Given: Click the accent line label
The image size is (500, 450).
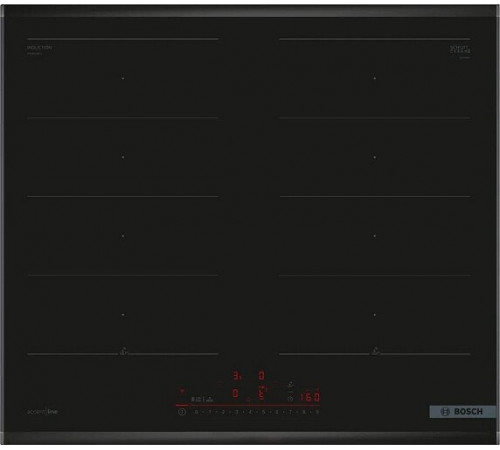Looking at the screenshot, I should pos(42,412).
